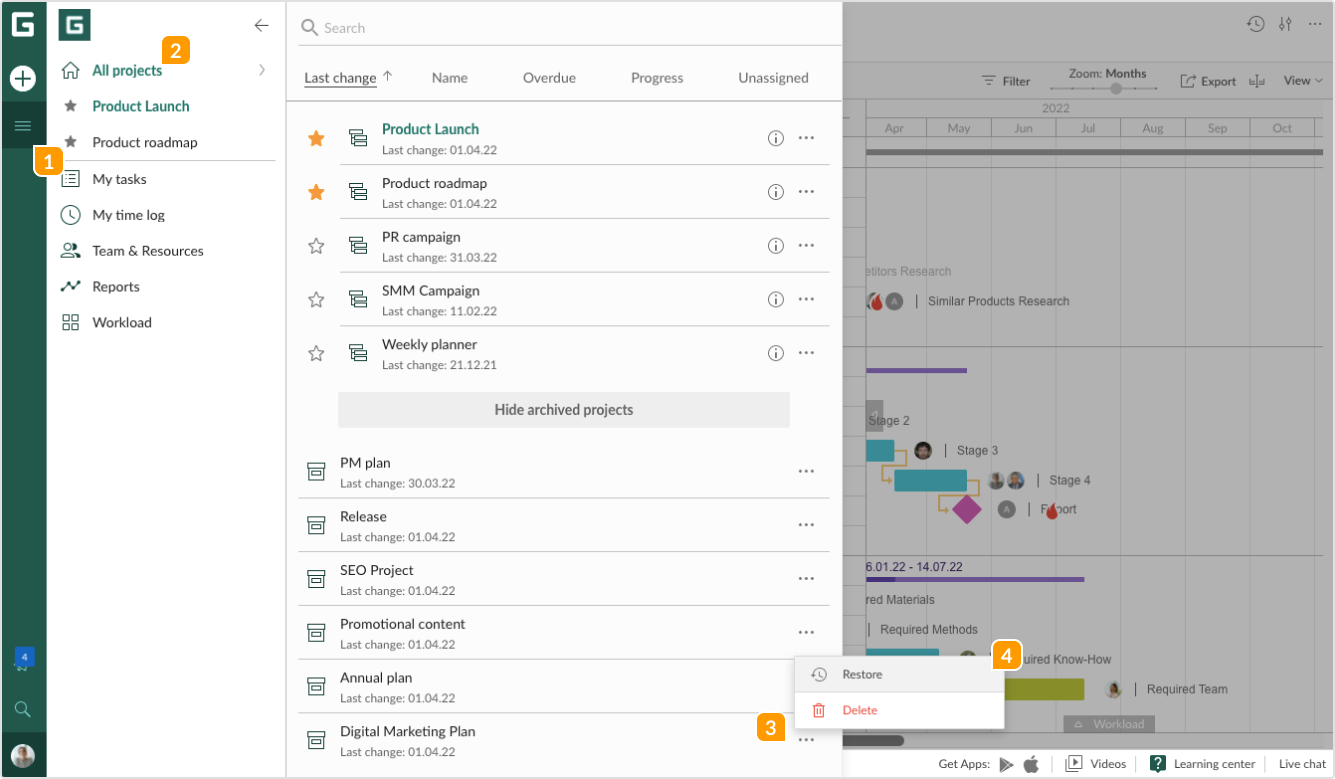Toggle favorite star for Weekly planner
This screenshot has height=779, width=1335.
coord(316,353)
